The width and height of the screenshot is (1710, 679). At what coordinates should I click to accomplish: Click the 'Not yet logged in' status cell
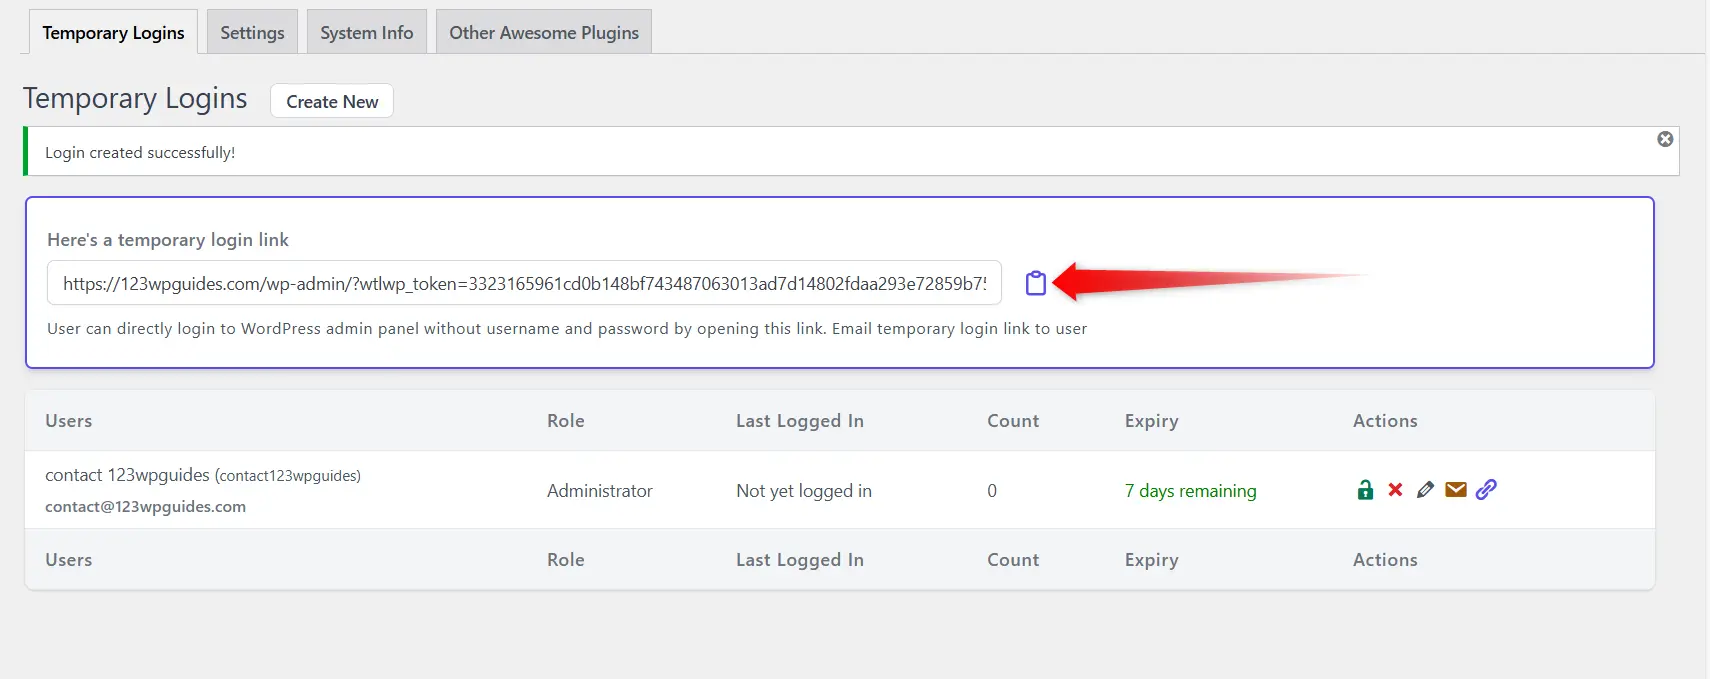click(803, 491)
